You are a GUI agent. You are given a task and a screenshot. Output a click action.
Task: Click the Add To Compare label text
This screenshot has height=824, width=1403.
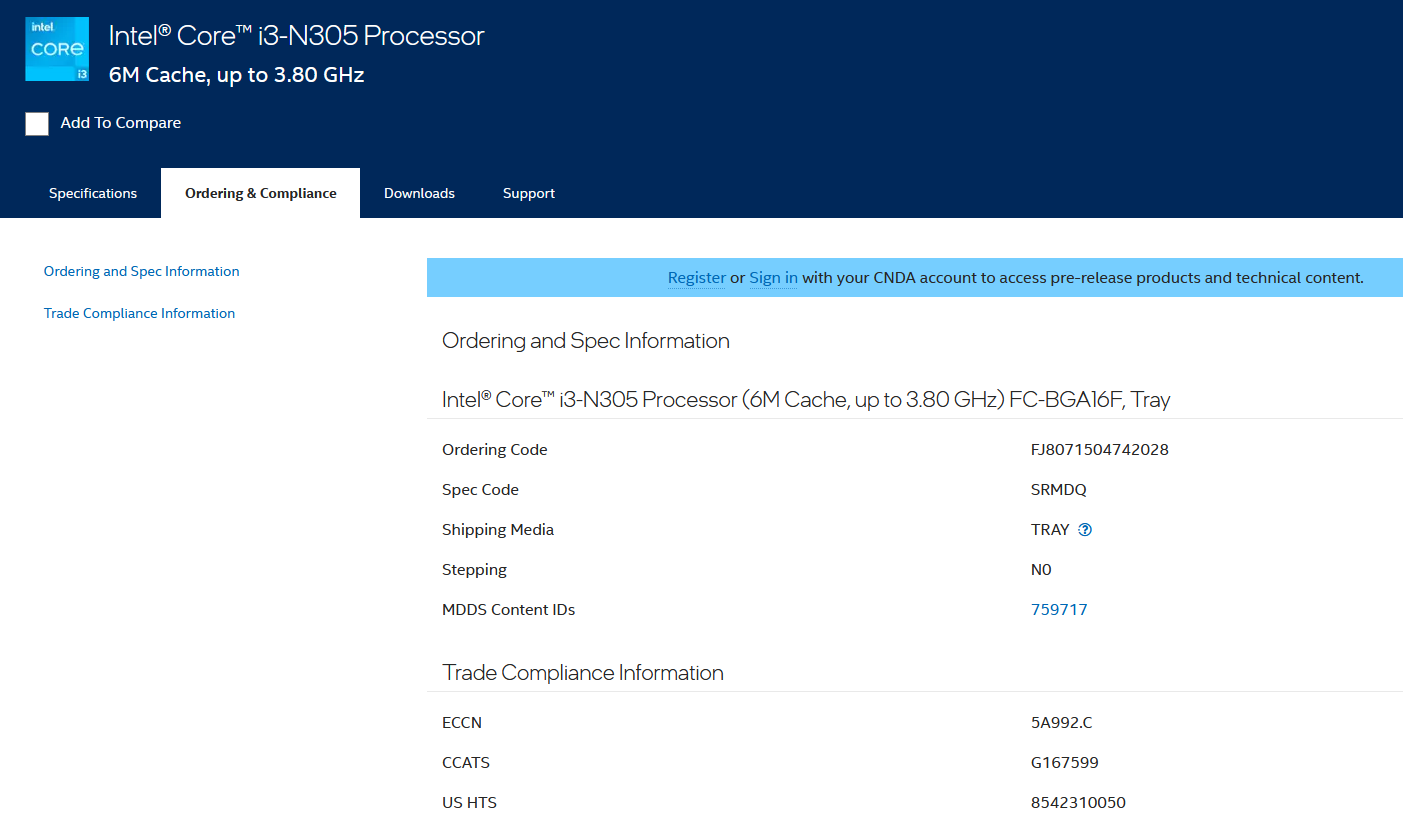tap(121, 123)
